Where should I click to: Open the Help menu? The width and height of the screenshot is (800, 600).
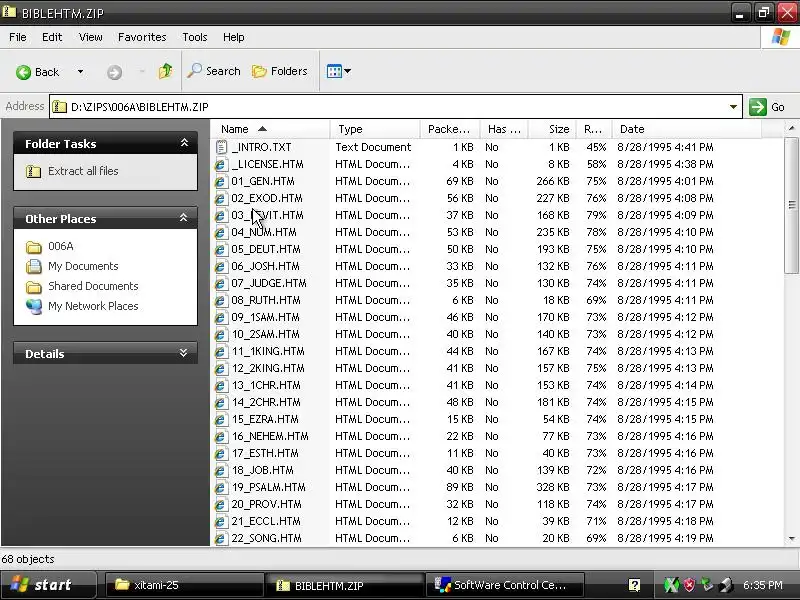[233, 37]
